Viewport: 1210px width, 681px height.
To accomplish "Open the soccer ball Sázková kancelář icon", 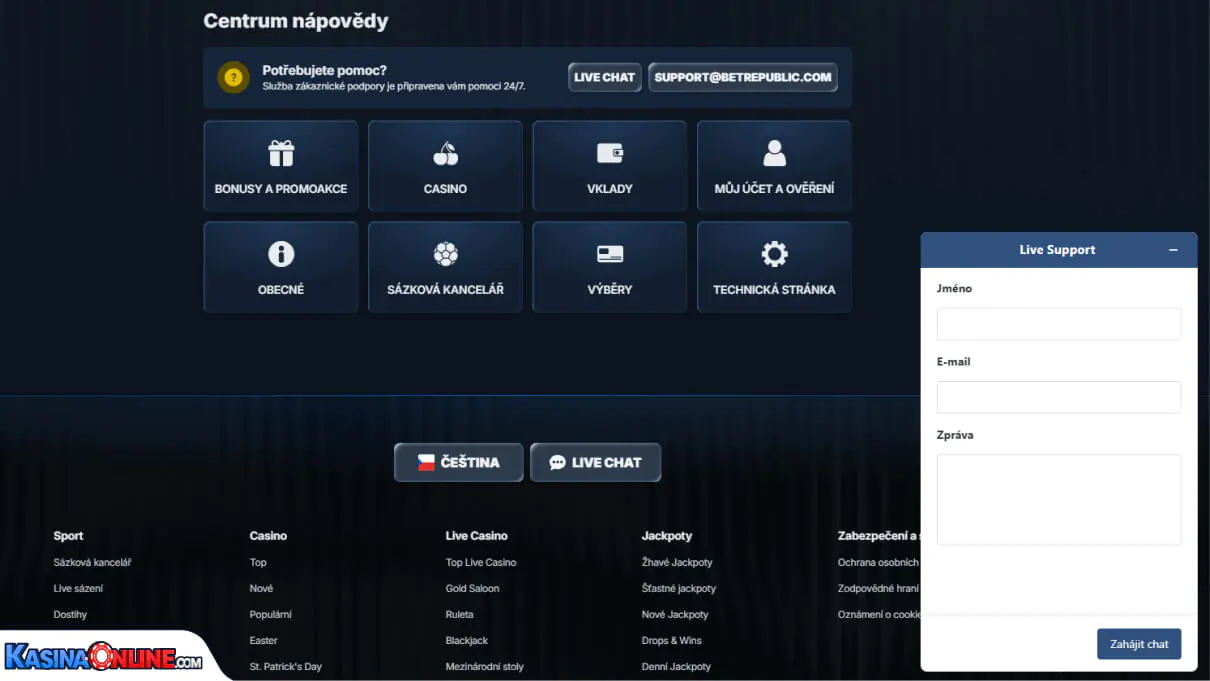I will tap(445, 254).
